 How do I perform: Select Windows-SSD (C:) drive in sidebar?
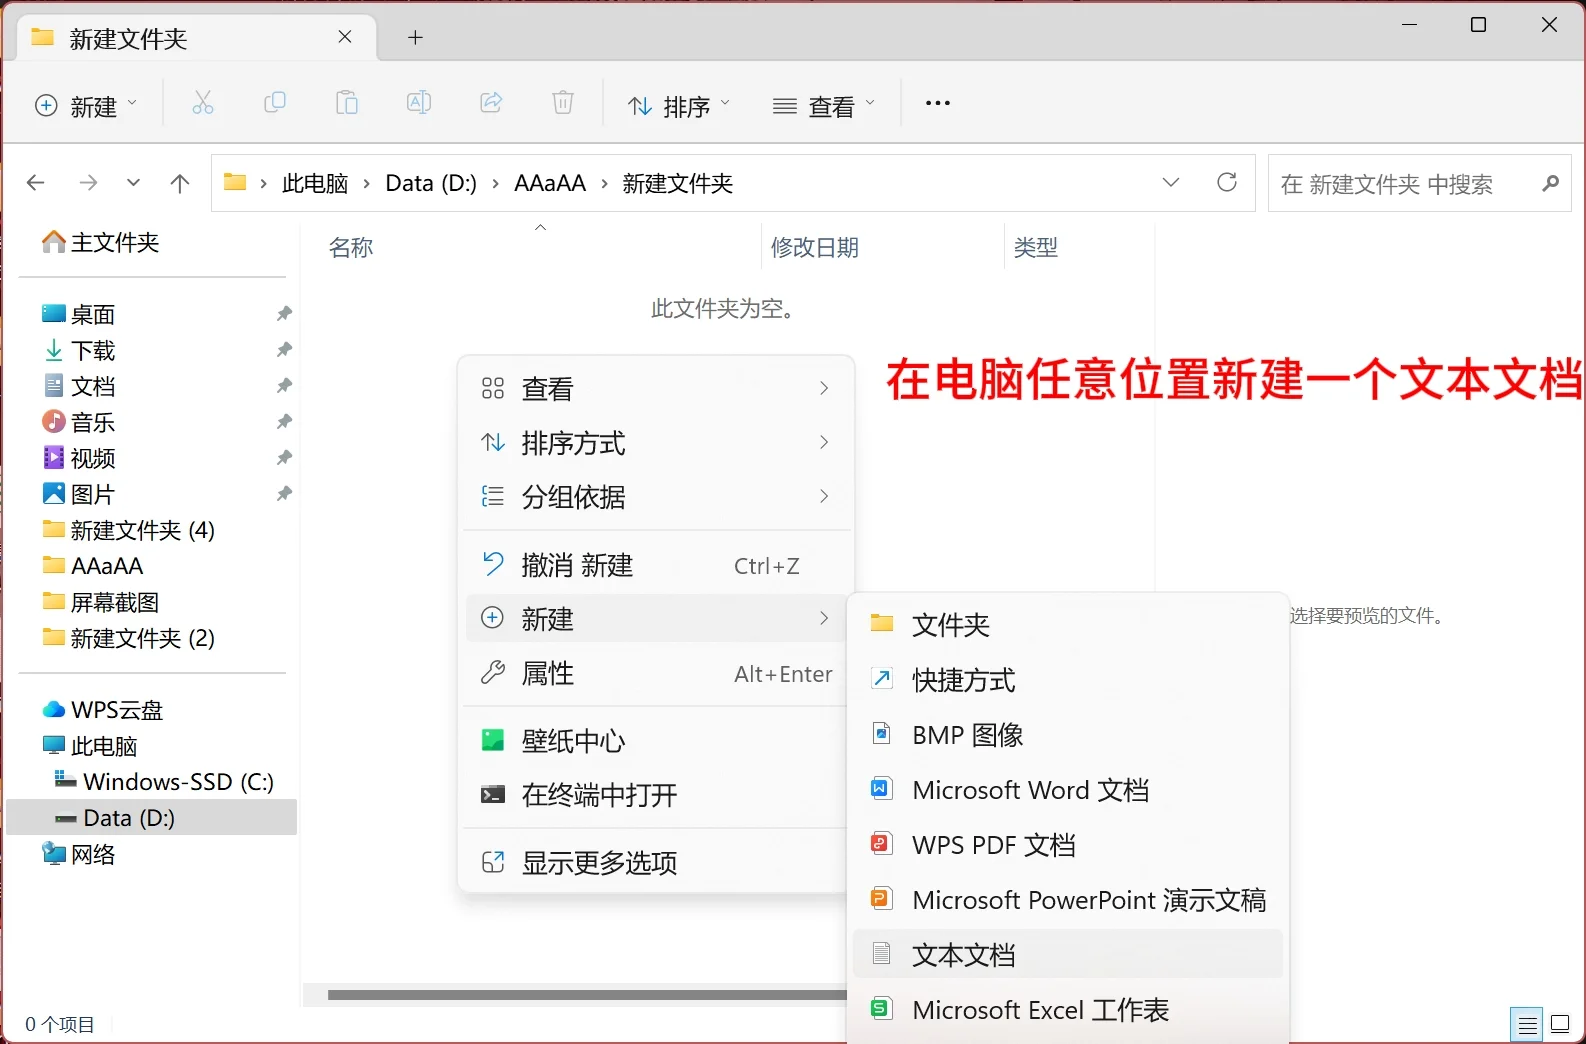(x=164, y=782)
